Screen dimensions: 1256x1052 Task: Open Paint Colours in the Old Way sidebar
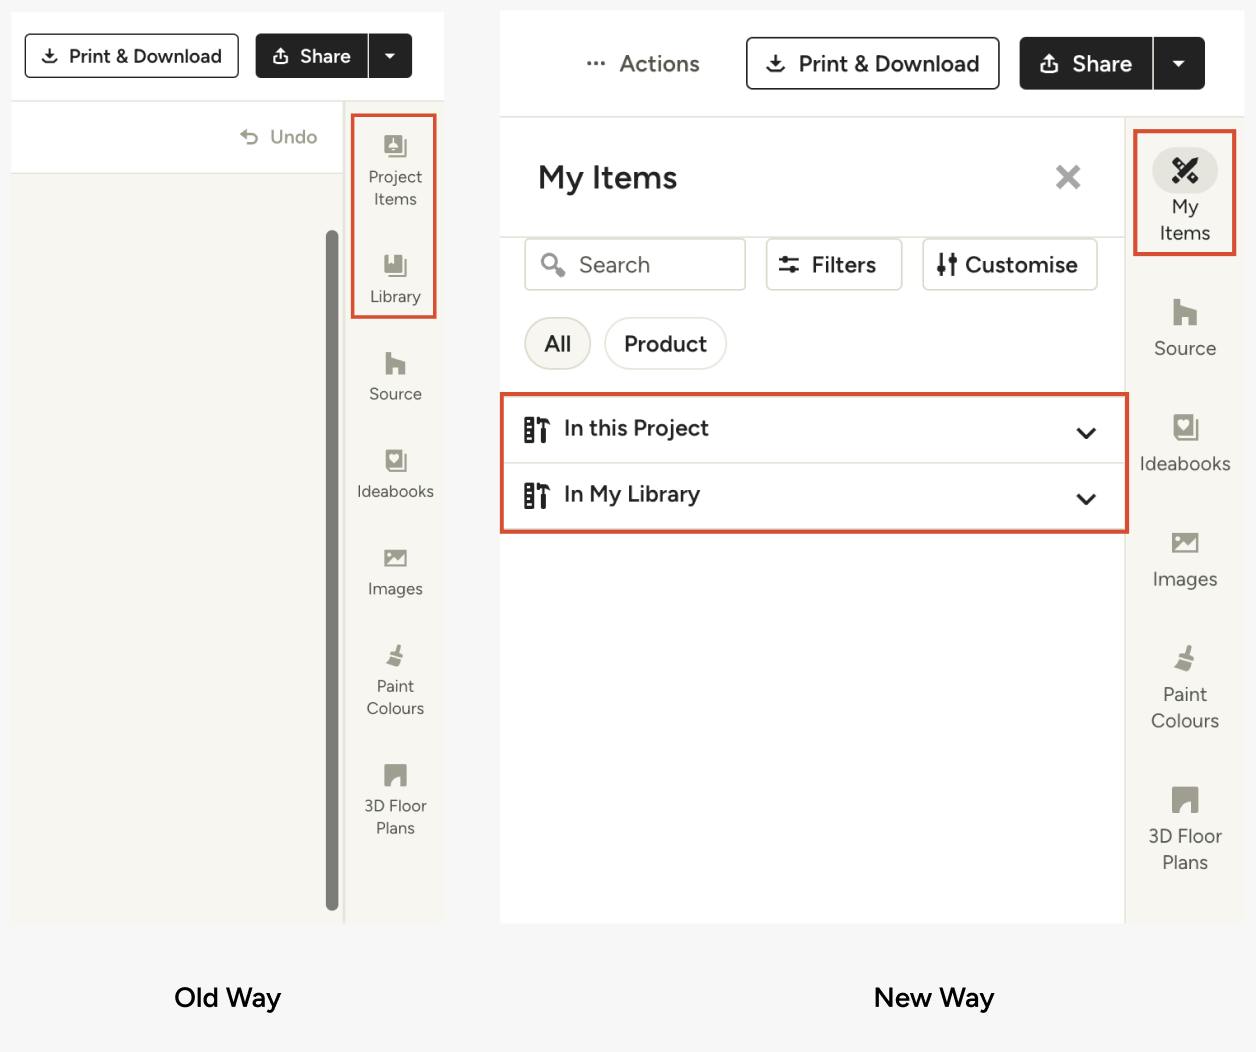pyautogui.click(x=395, y=680)
